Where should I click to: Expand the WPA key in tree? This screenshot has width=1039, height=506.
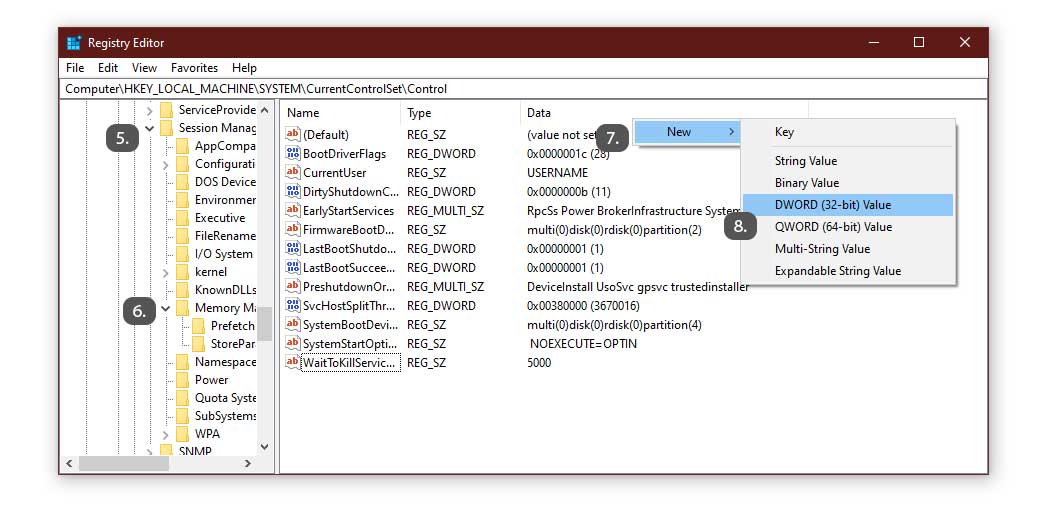[166, 434]
